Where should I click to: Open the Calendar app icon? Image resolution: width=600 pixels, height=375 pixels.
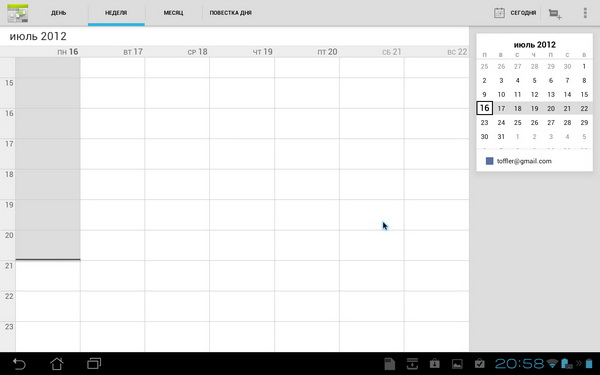coord(18,13)
